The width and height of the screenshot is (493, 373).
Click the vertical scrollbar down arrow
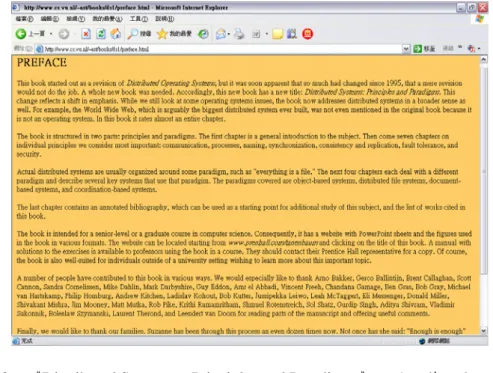pos(484,331)
